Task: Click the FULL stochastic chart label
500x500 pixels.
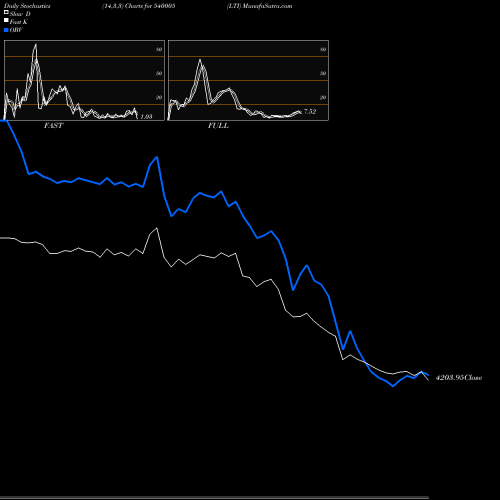Action: 218,126
